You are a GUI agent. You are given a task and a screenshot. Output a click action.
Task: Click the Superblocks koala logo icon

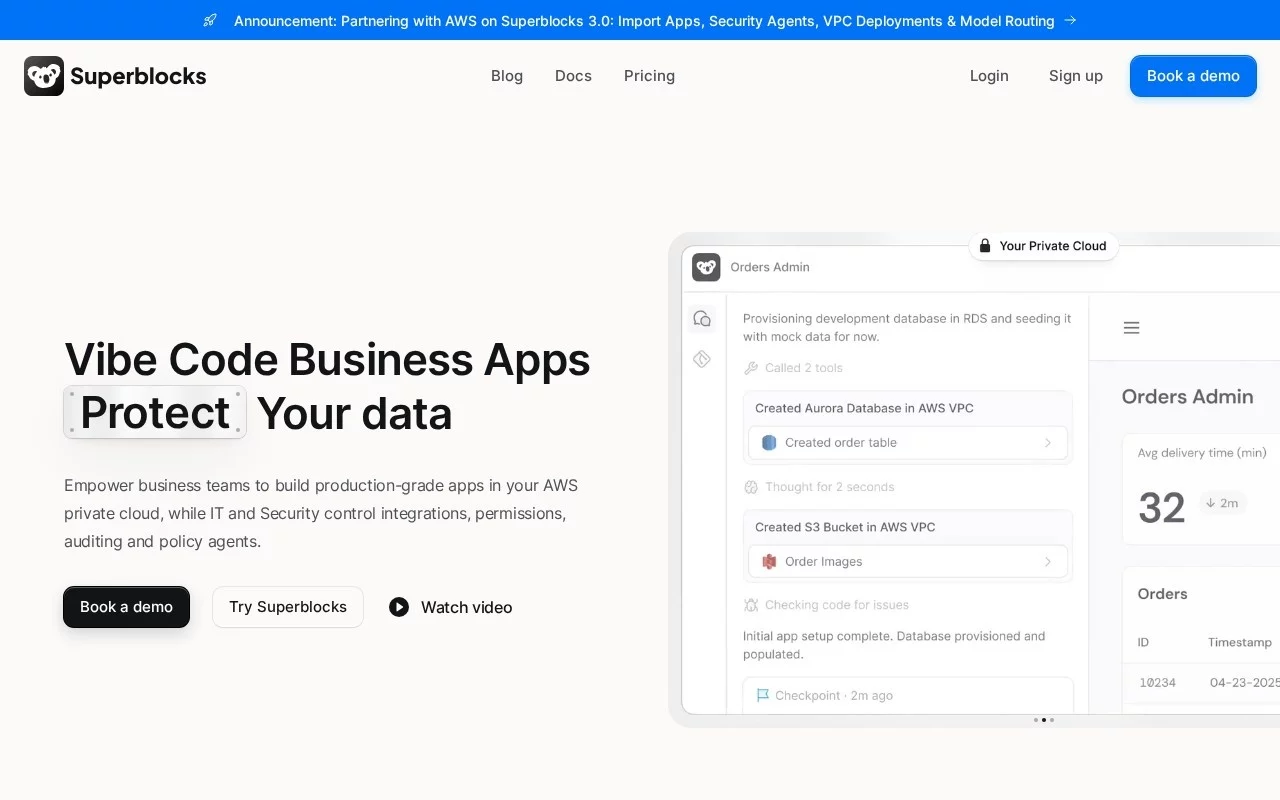tap(44, 76)
